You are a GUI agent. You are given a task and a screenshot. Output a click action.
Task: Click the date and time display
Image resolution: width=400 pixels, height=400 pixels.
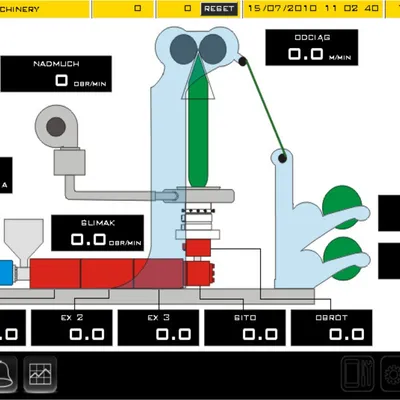pos(313,8)
